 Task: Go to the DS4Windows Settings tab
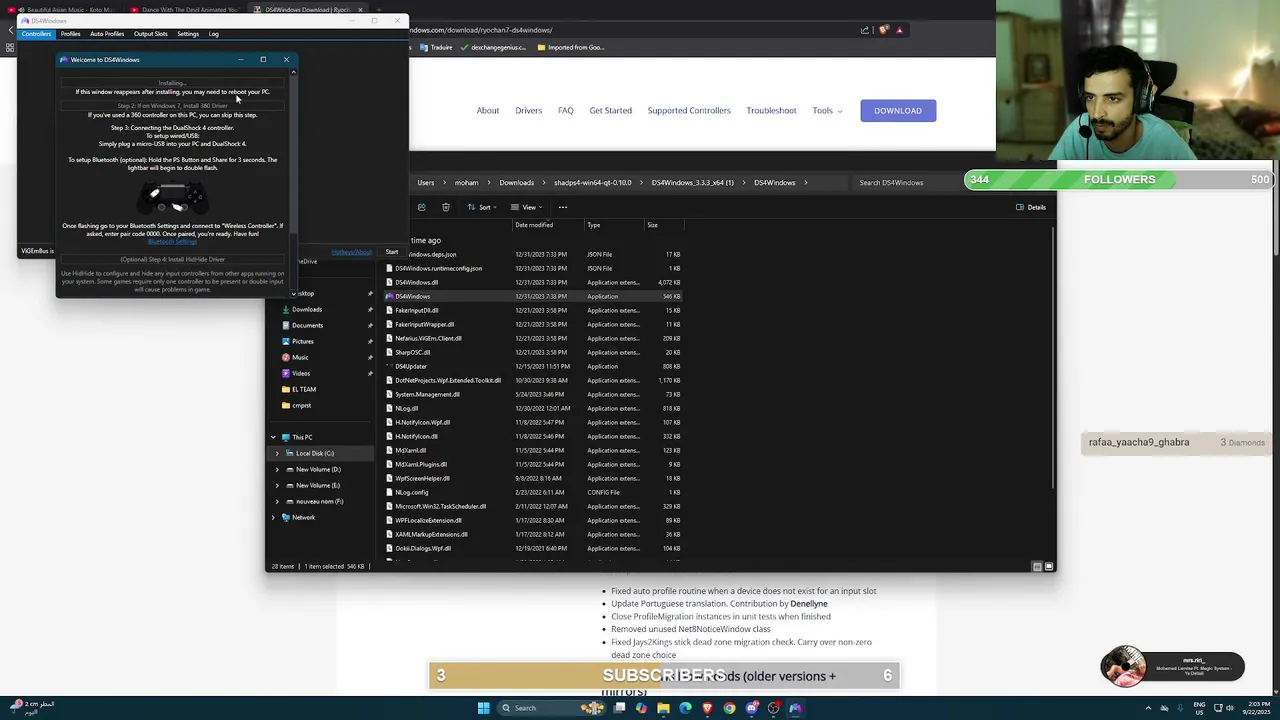[x=188, y=34]
